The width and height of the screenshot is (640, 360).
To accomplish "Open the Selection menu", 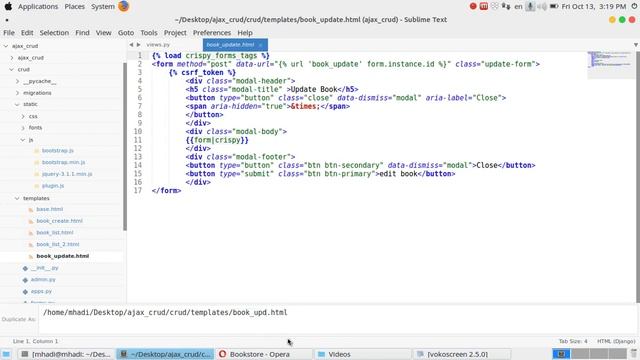I will pyautogui.click(x=54, y=33).
